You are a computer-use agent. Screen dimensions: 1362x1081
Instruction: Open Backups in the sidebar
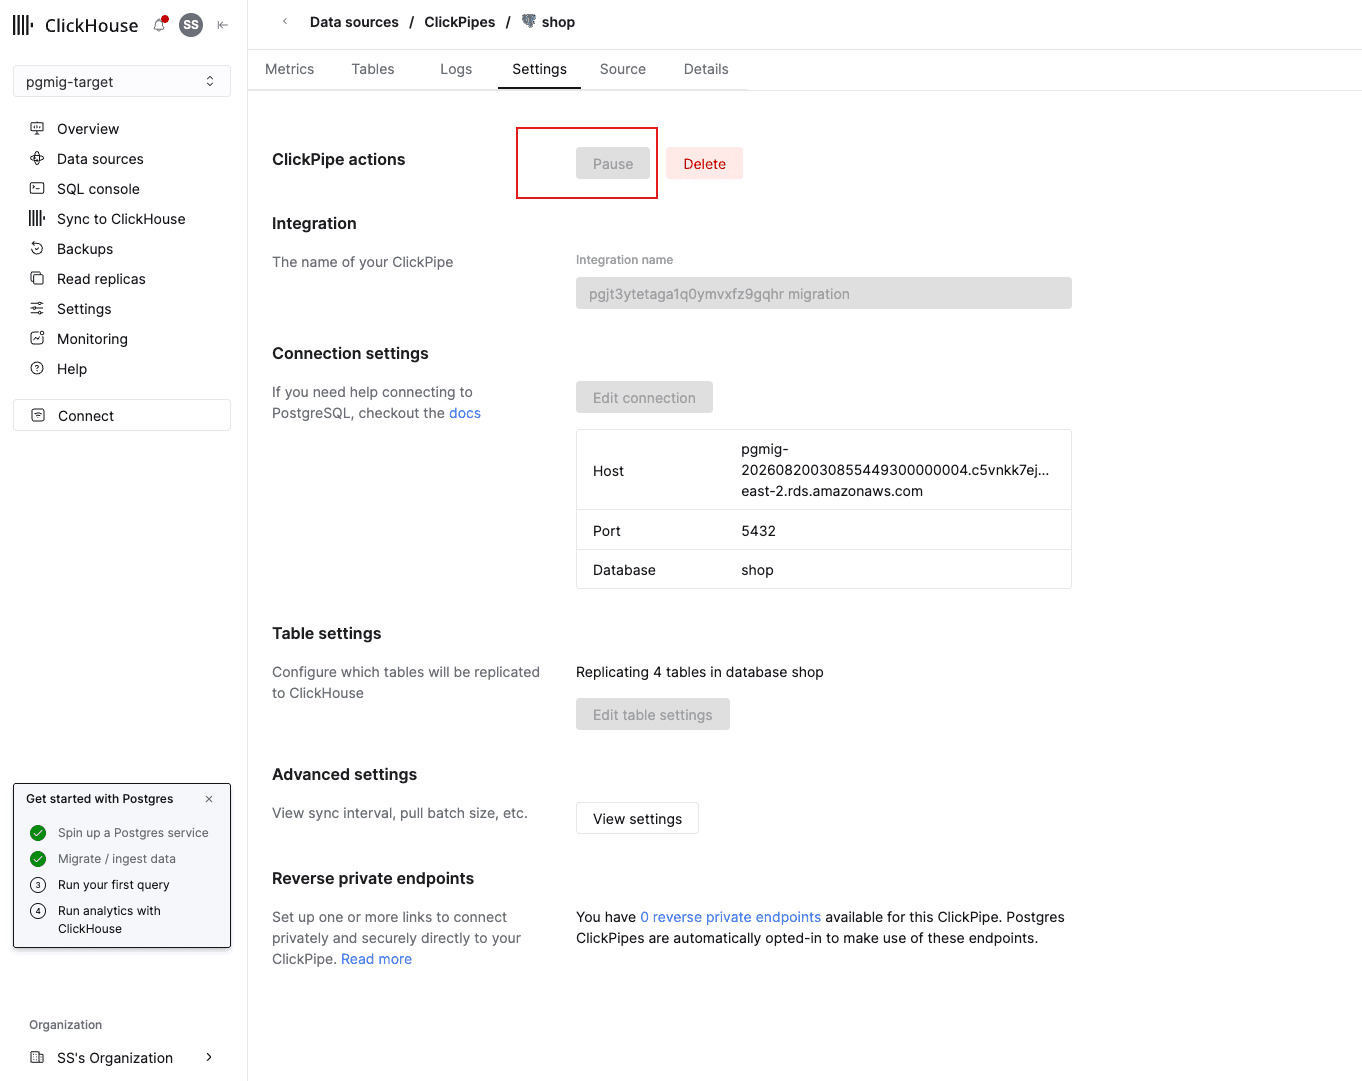click(85, 249)
